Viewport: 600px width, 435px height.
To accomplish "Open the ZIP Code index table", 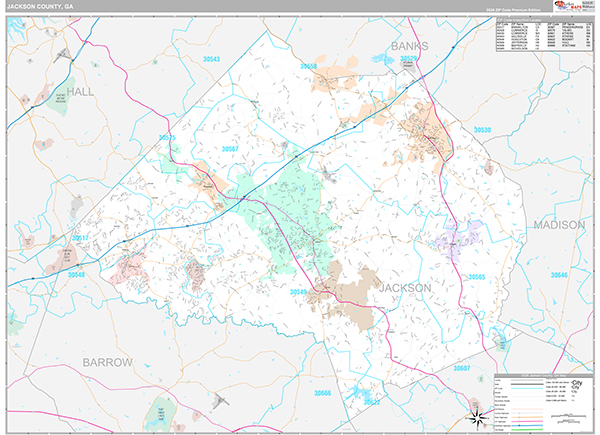I will (x=544, y=34).
